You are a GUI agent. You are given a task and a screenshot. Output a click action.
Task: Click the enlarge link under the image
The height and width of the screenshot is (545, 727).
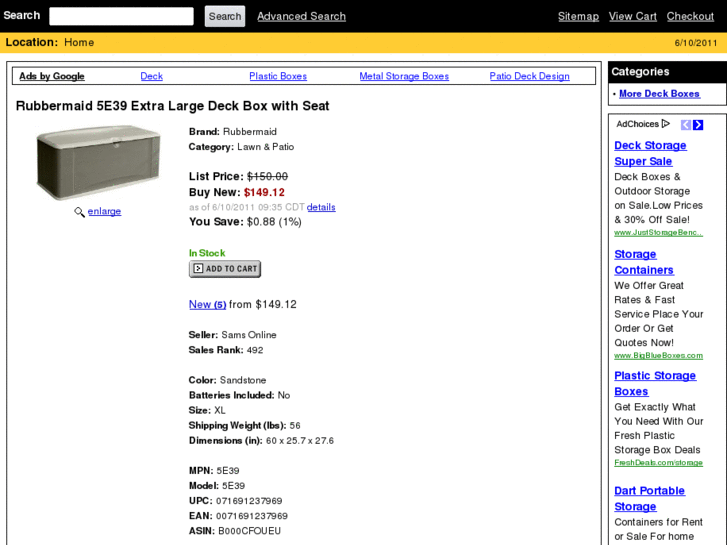click(x=104, y=211)
